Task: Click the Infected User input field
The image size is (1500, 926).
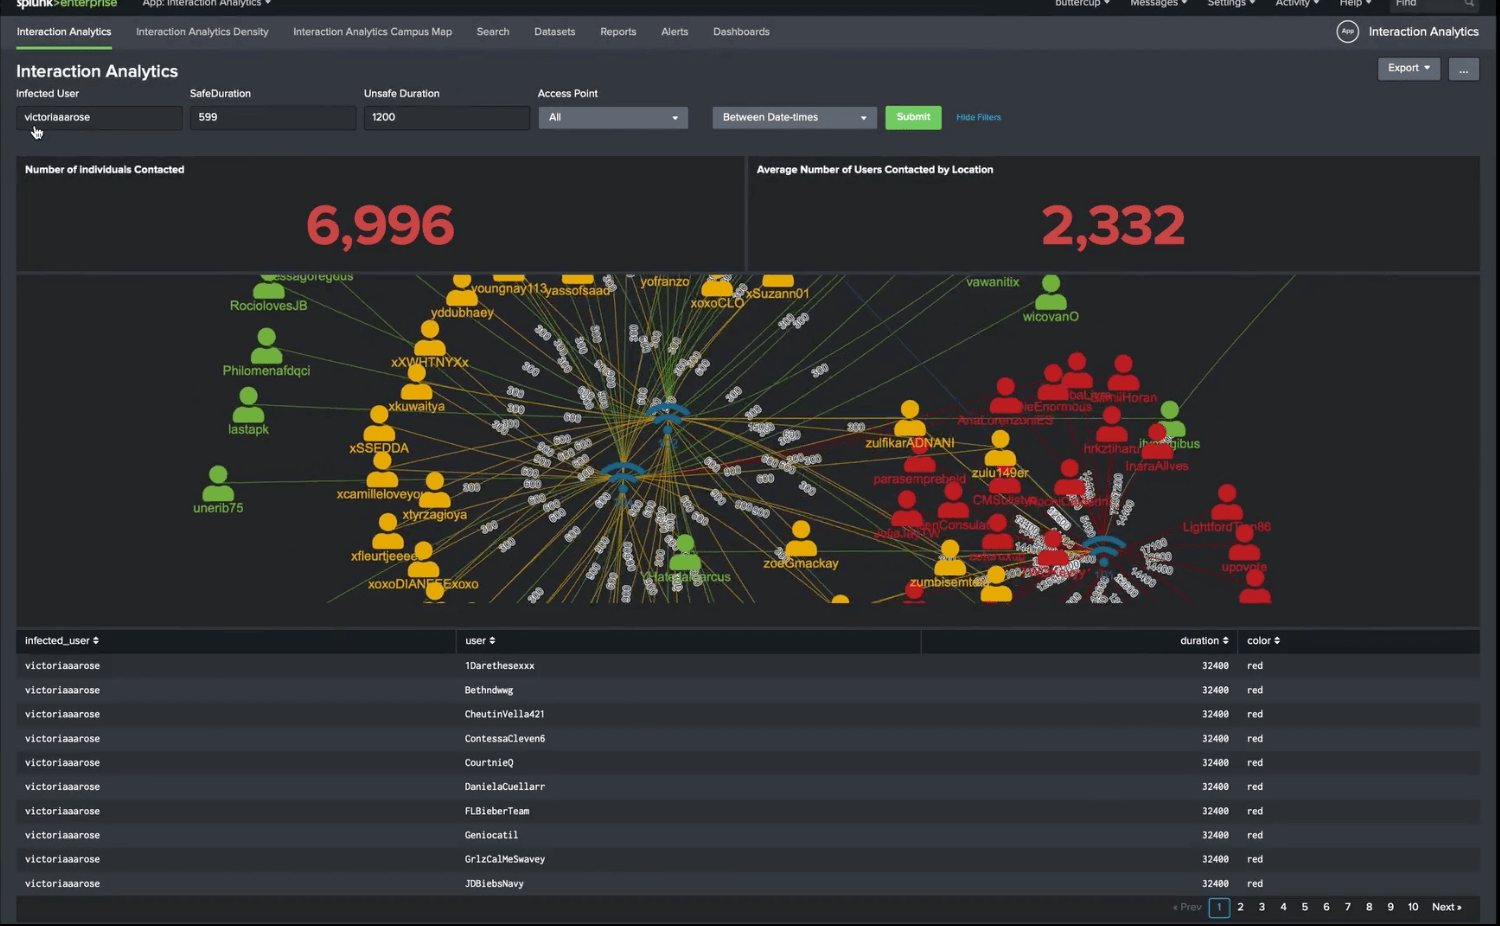Action: (99, 118)
